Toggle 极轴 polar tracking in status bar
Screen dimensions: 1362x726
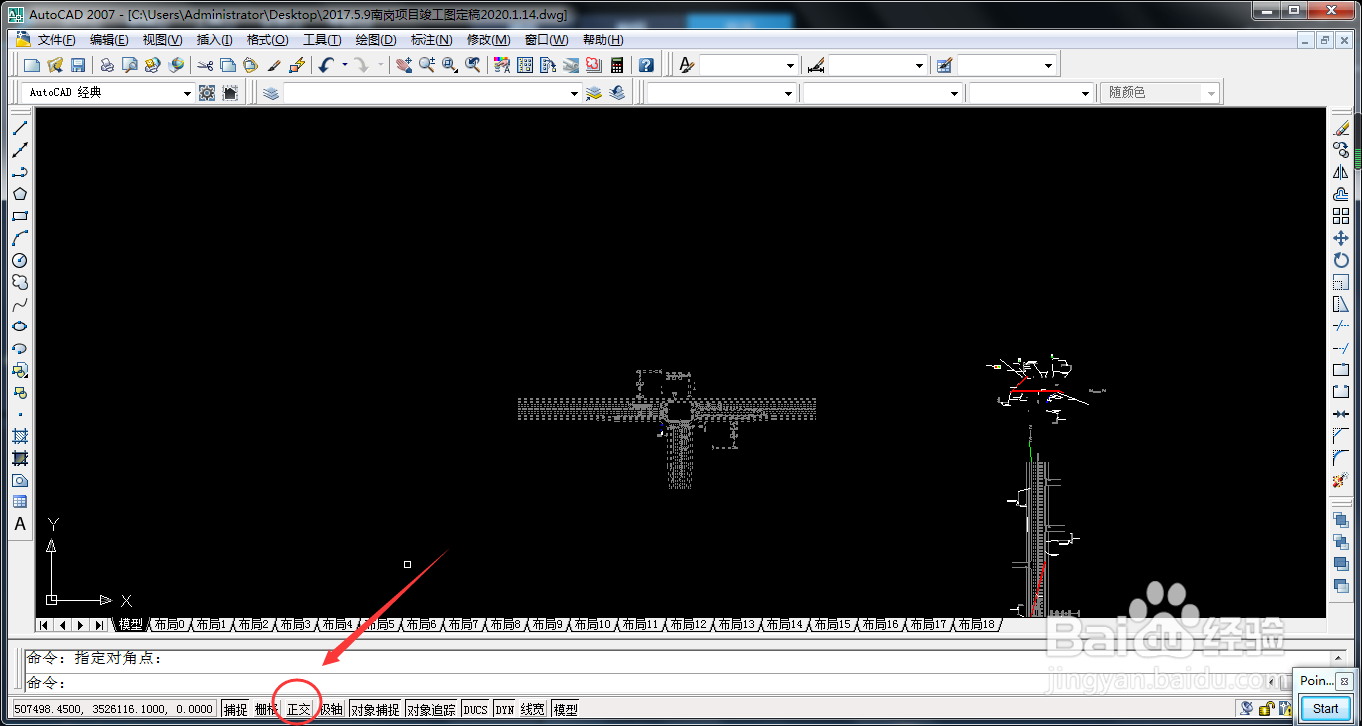click(x=331, y=709)
